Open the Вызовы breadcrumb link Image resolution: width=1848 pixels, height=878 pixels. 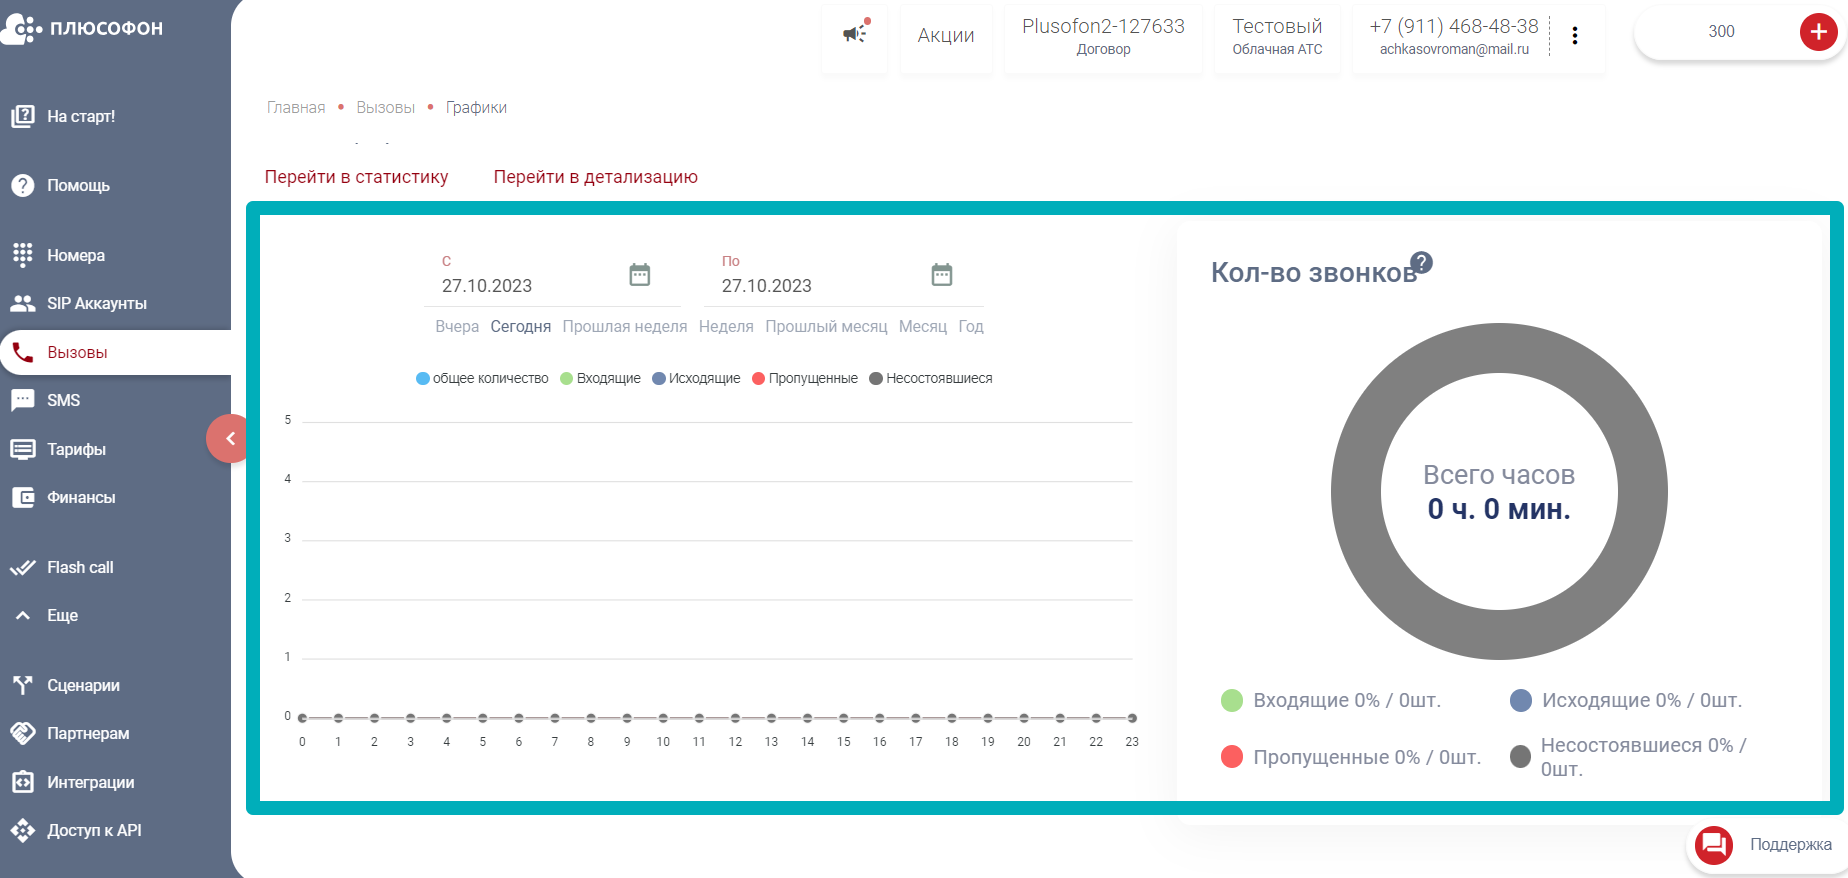point(386,108)
